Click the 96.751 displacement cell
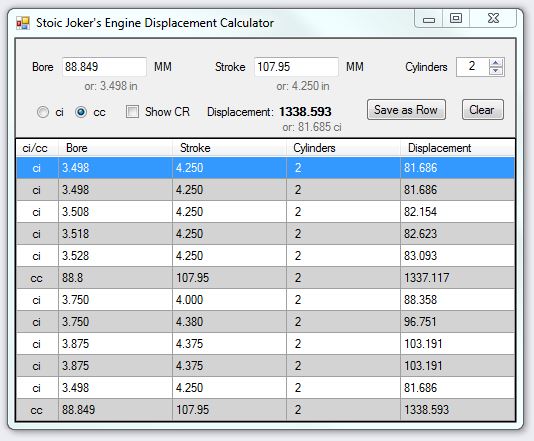Screen dimensions: 534x441 457,322
